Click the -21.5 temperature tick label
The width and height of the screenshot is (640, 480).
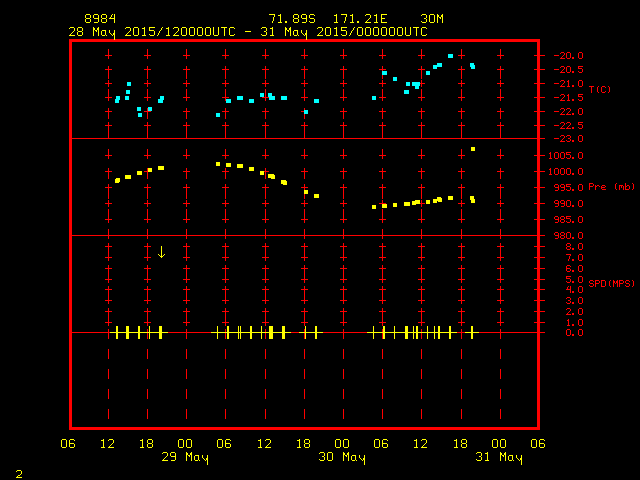point(568,98)
